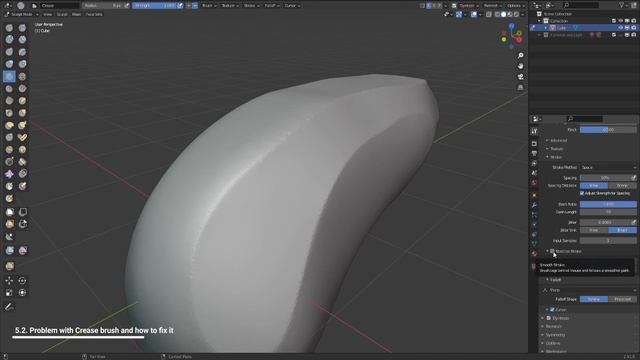This screenshot has width=640, height=360.
Task: Select the Cloth brush
Action: click(9, 174)
